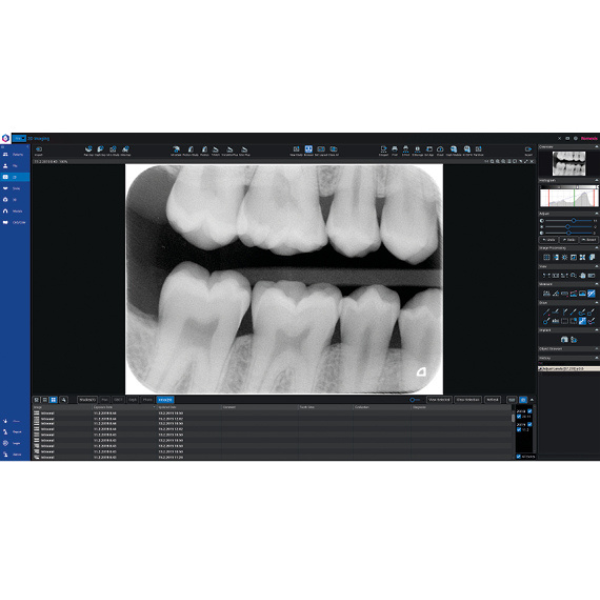The width and height of the screenshot is (600, 600).
Task: Click the E-mail icon in the toolbar
Action: [407, 150]
